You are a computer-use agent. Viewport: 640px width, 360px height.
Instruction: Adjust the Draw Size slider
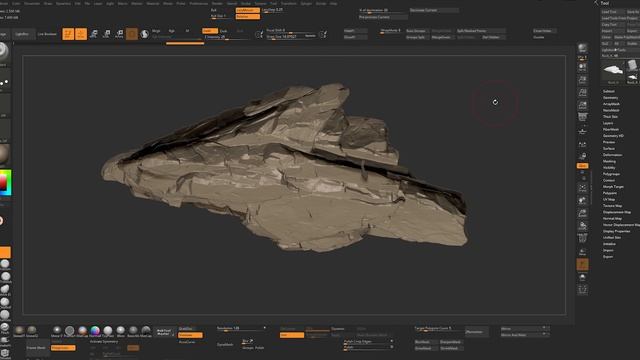click(291, 37)
